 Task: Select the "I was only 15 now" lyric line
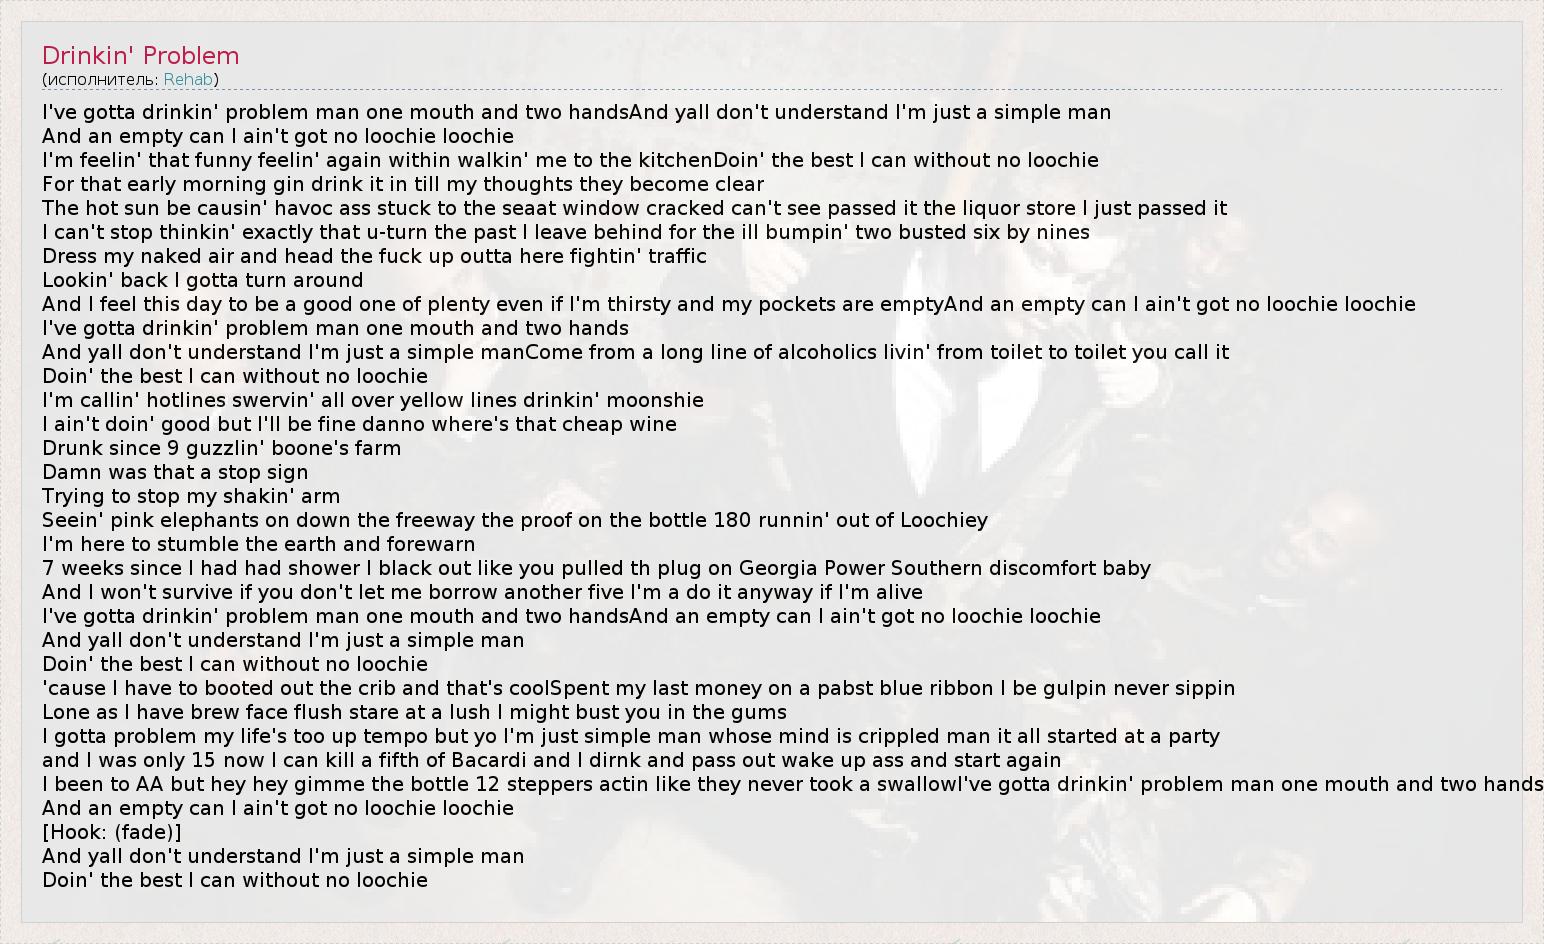click(551, 760)
